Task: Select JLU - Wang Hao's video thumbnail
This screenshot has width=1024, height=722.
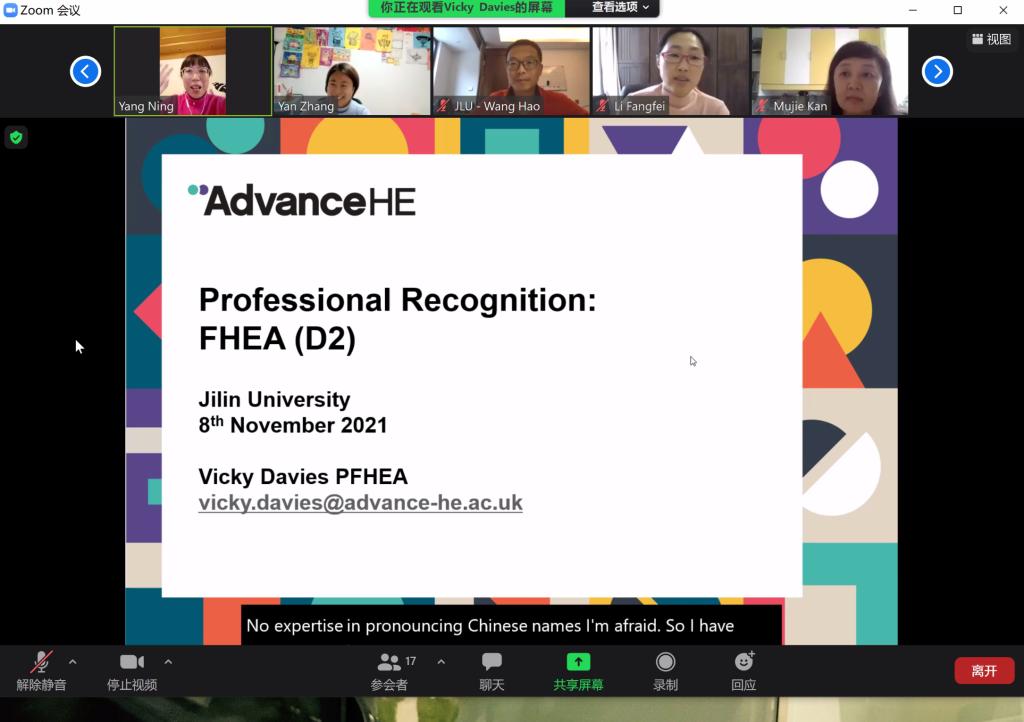Action: click(511, 71)
